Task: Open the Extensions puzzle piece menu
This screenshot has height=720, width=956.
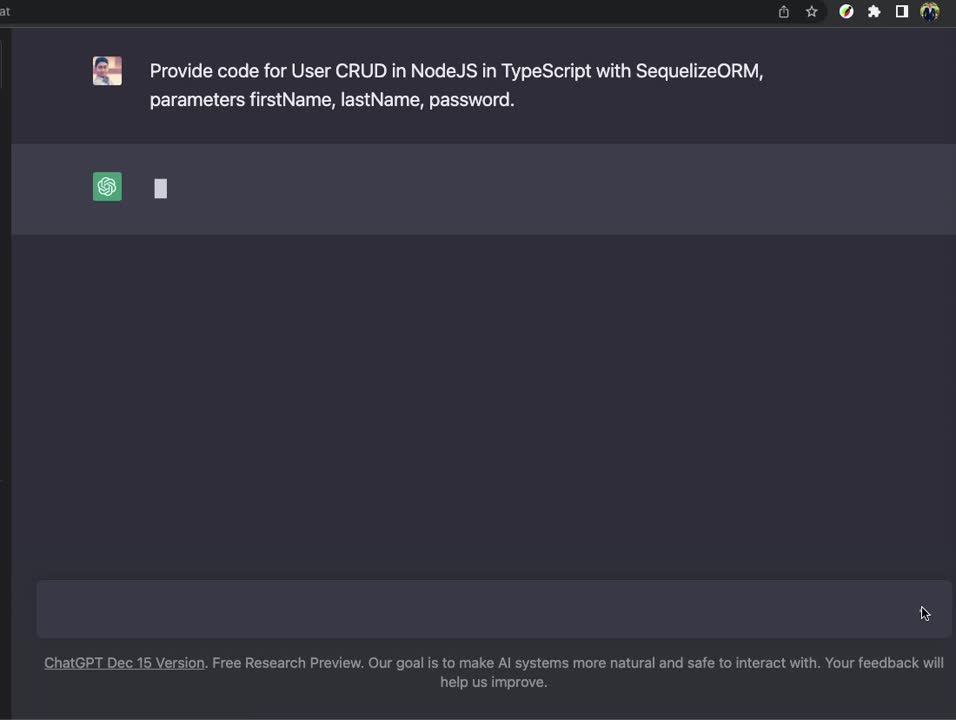Action: click(874, 12)
